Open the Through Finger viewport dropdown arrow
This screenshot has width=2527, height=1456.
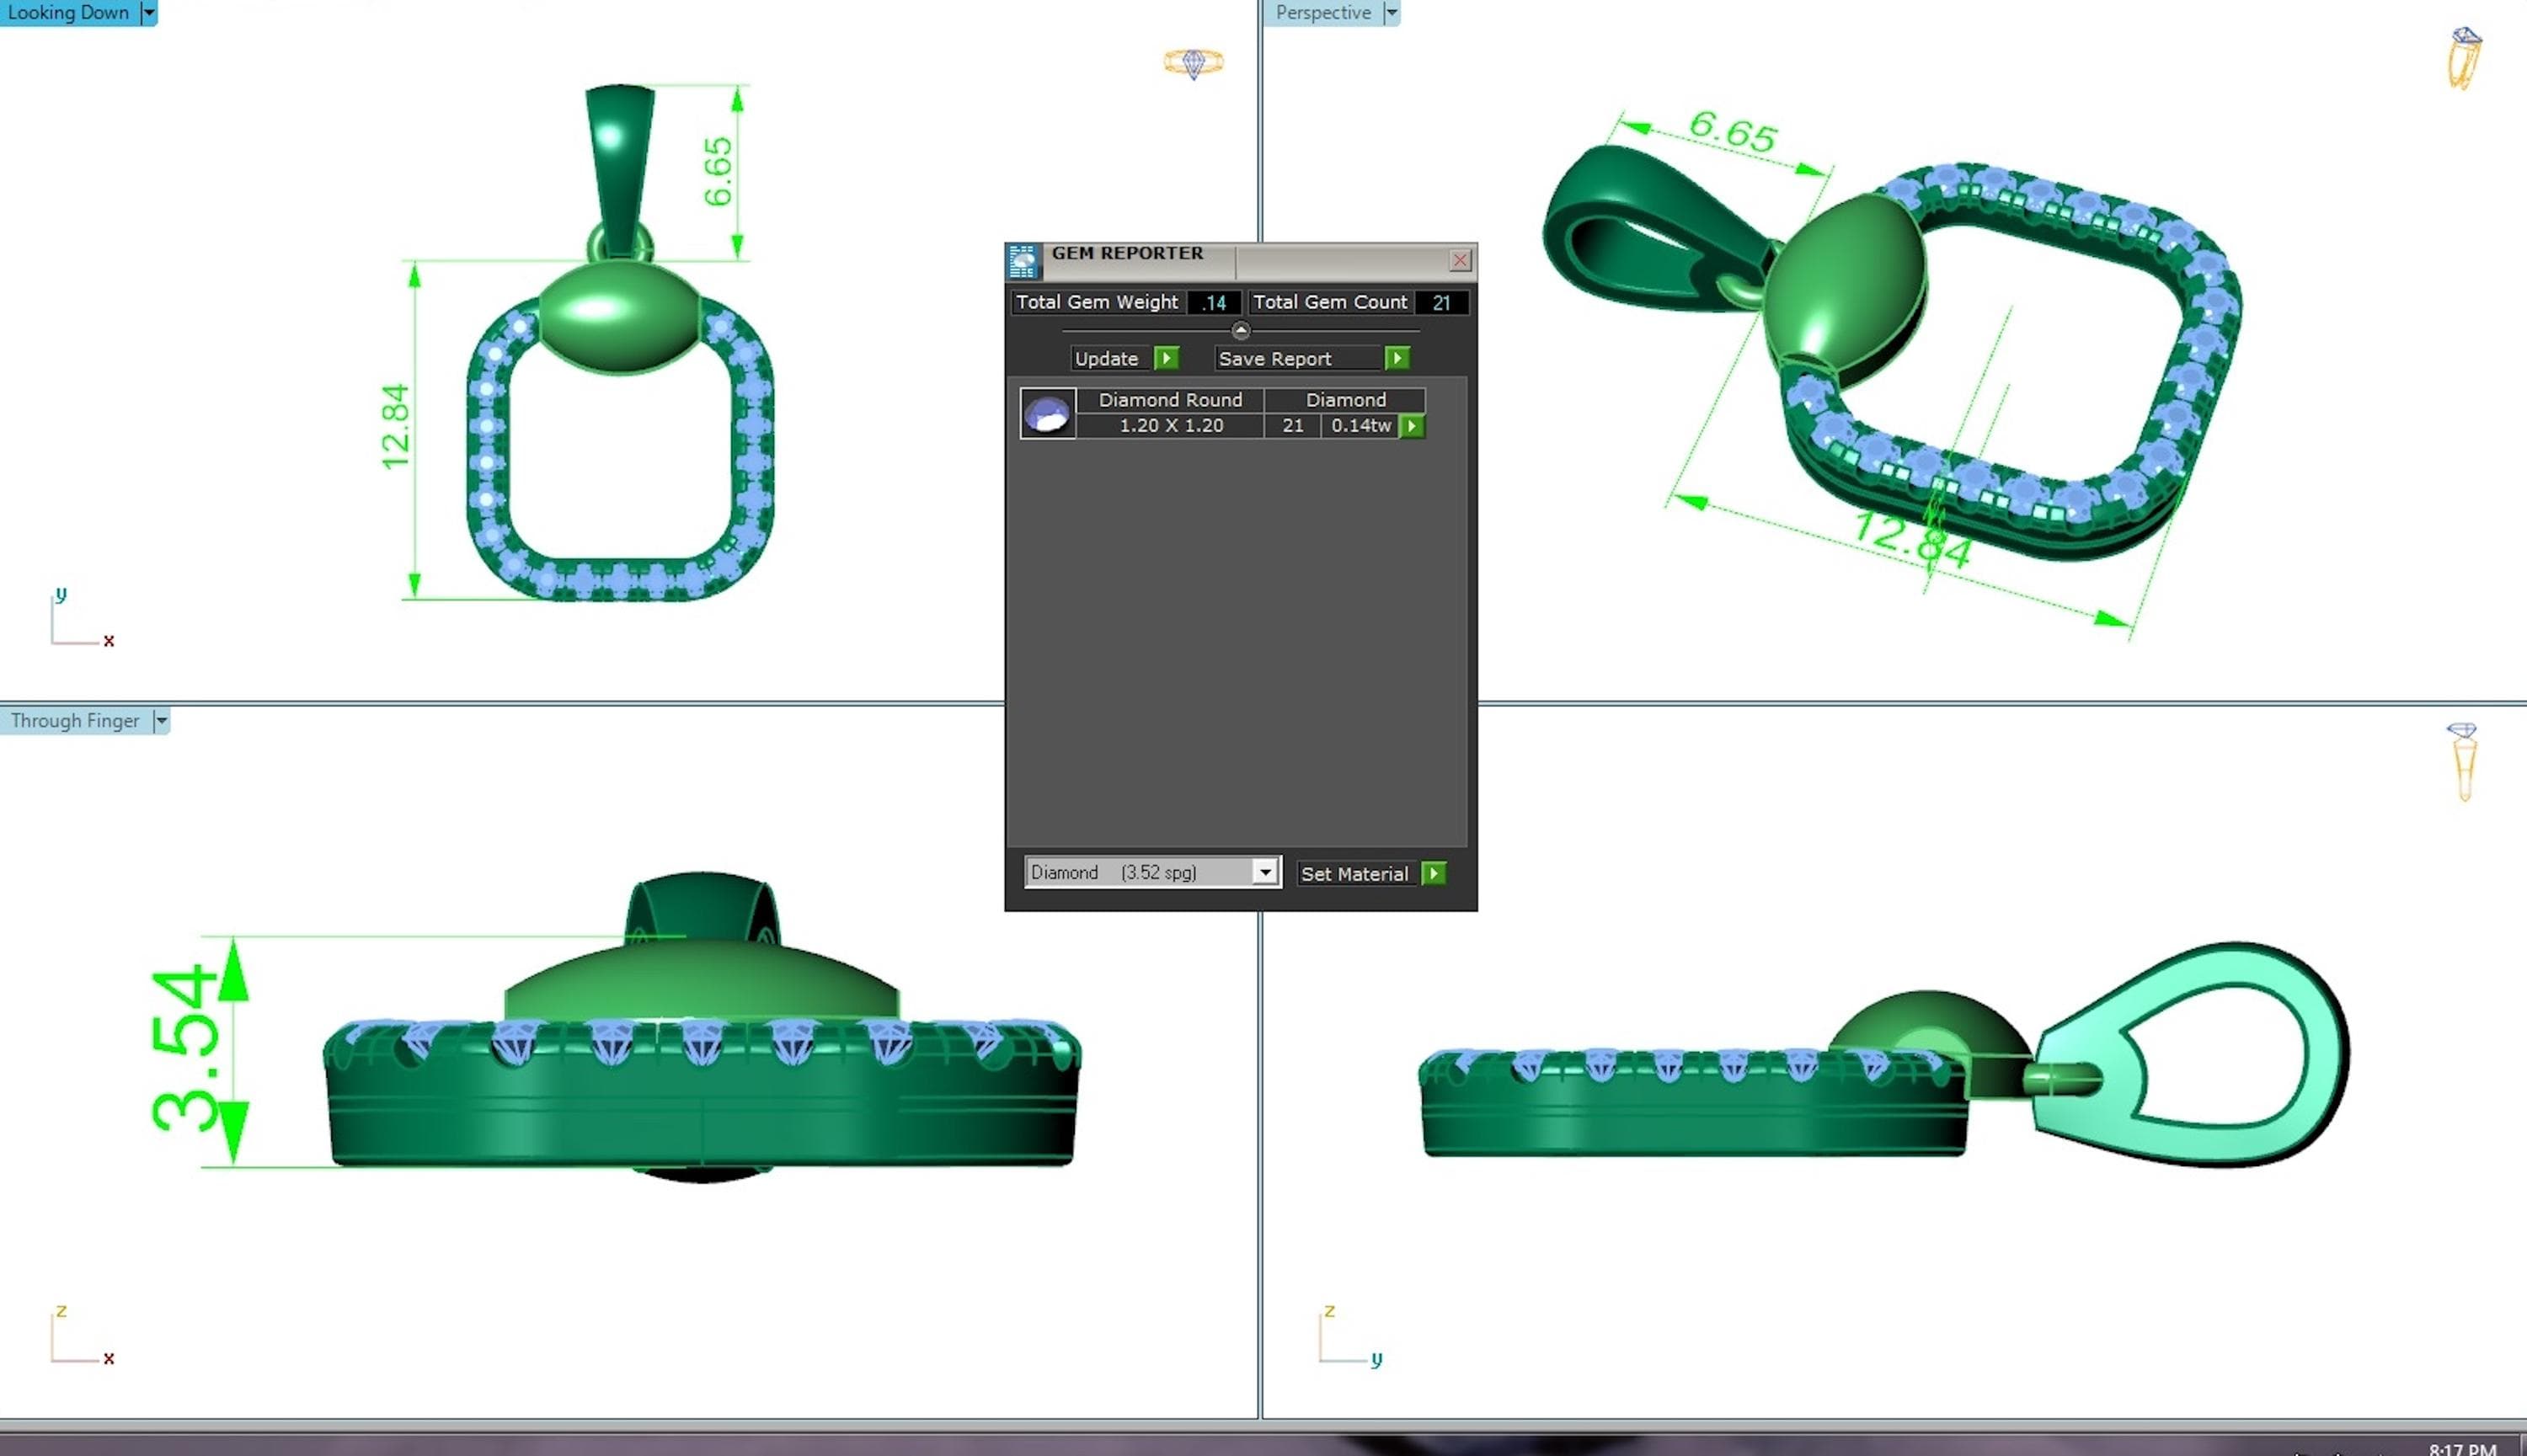point(161,720)
